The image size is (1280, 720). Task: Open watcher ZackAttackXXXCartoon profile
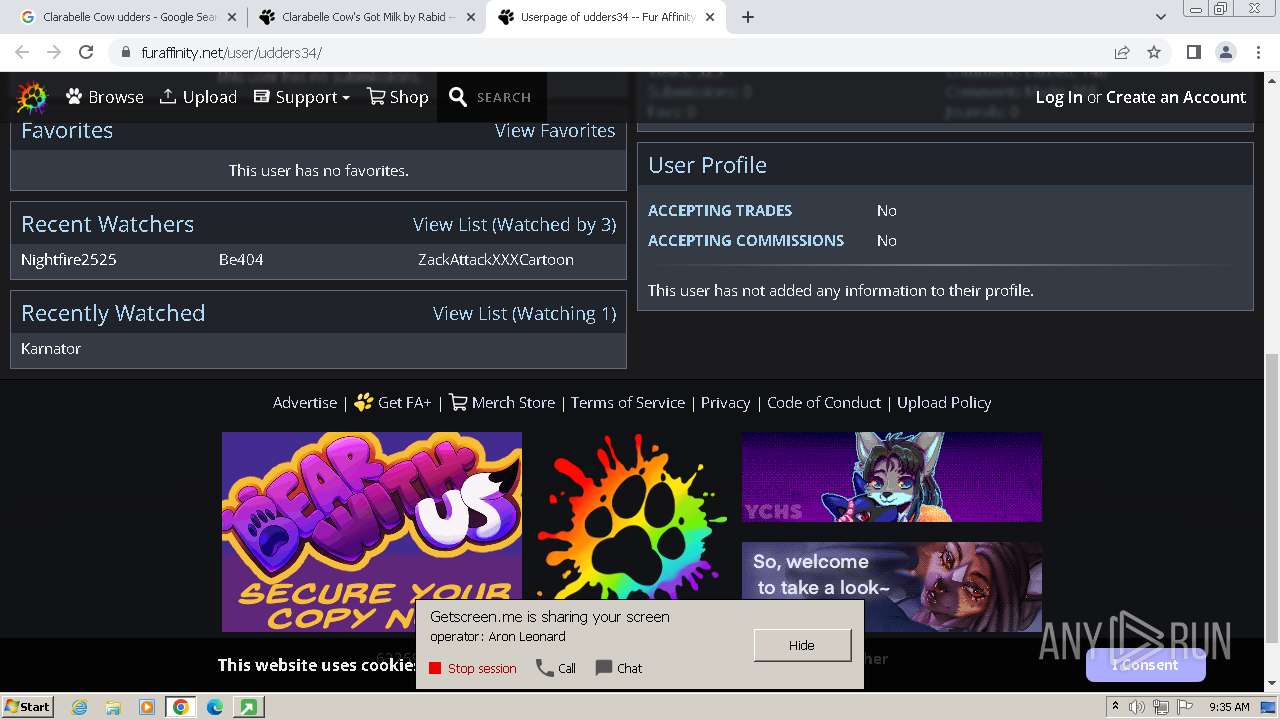click(x=496, y=260)
